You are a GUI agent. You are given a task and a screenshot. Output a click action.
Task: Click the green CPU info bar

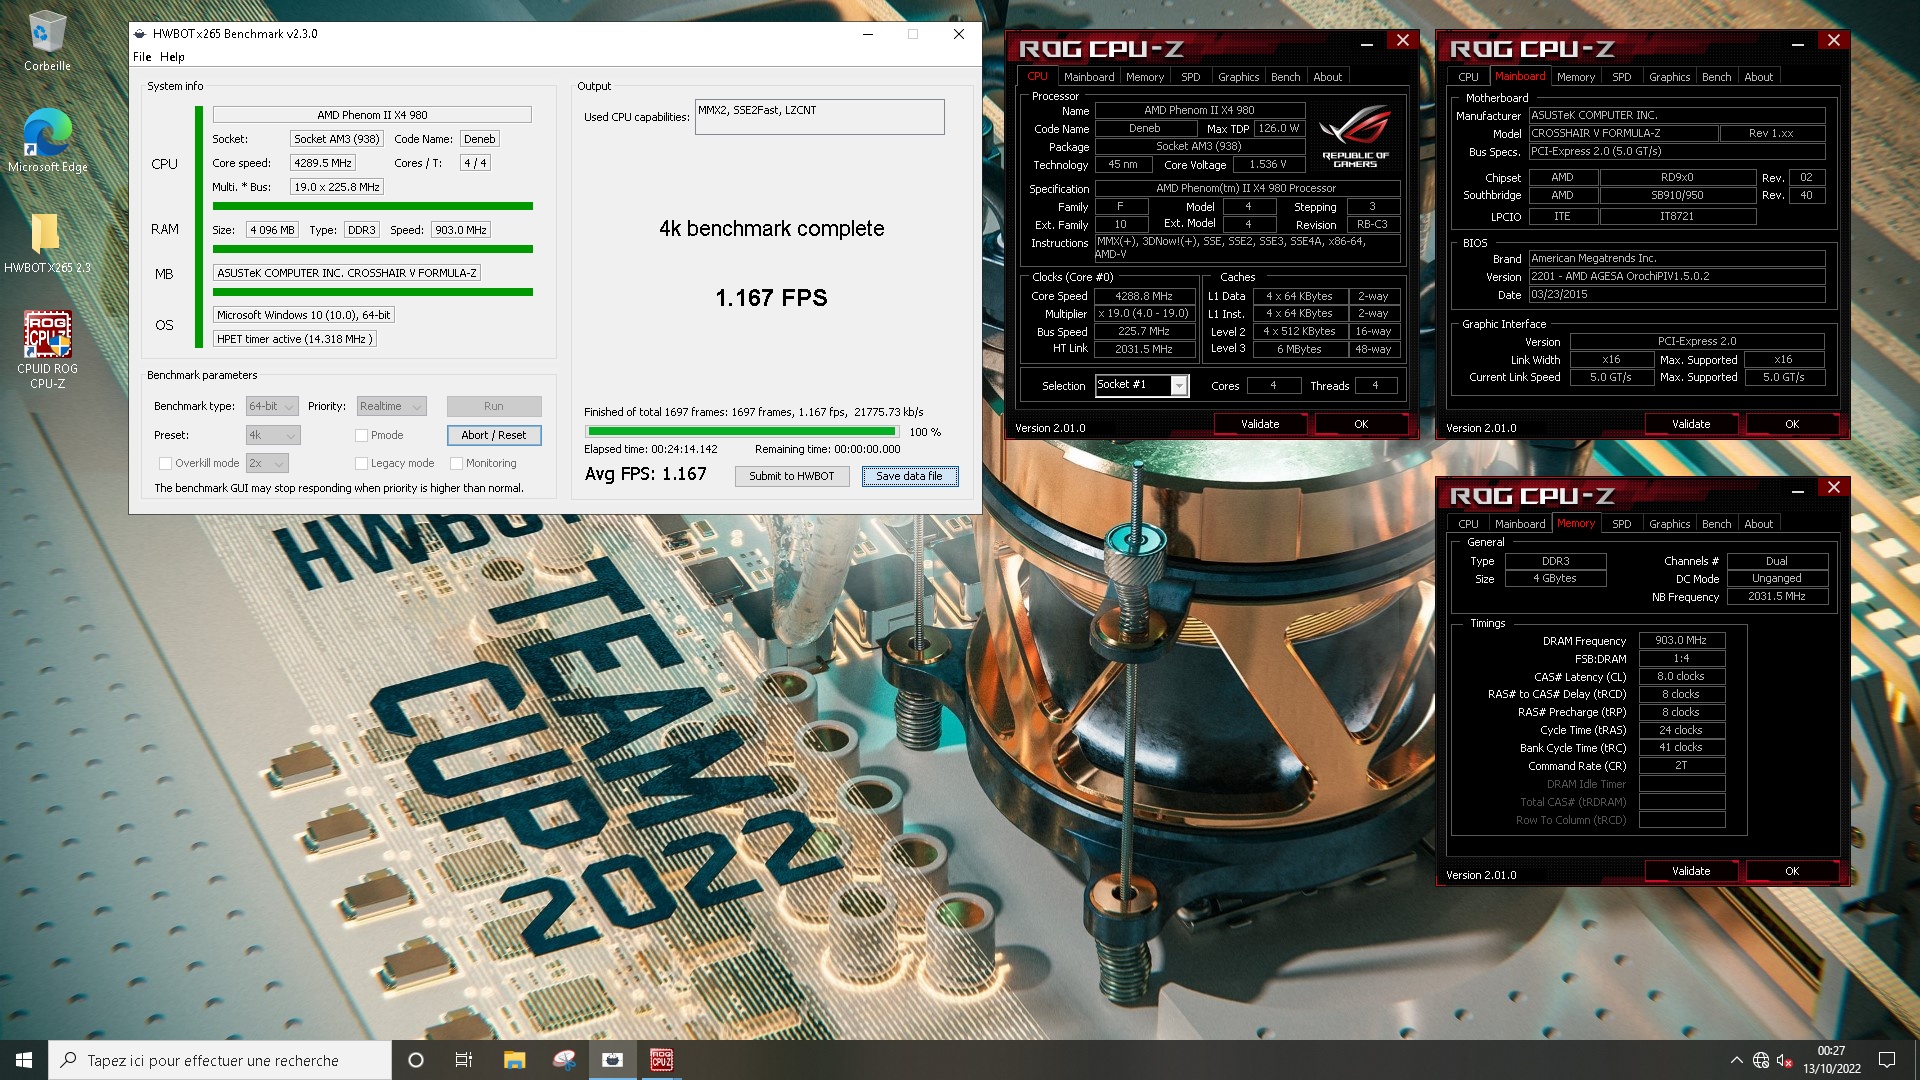click(373, 206)
